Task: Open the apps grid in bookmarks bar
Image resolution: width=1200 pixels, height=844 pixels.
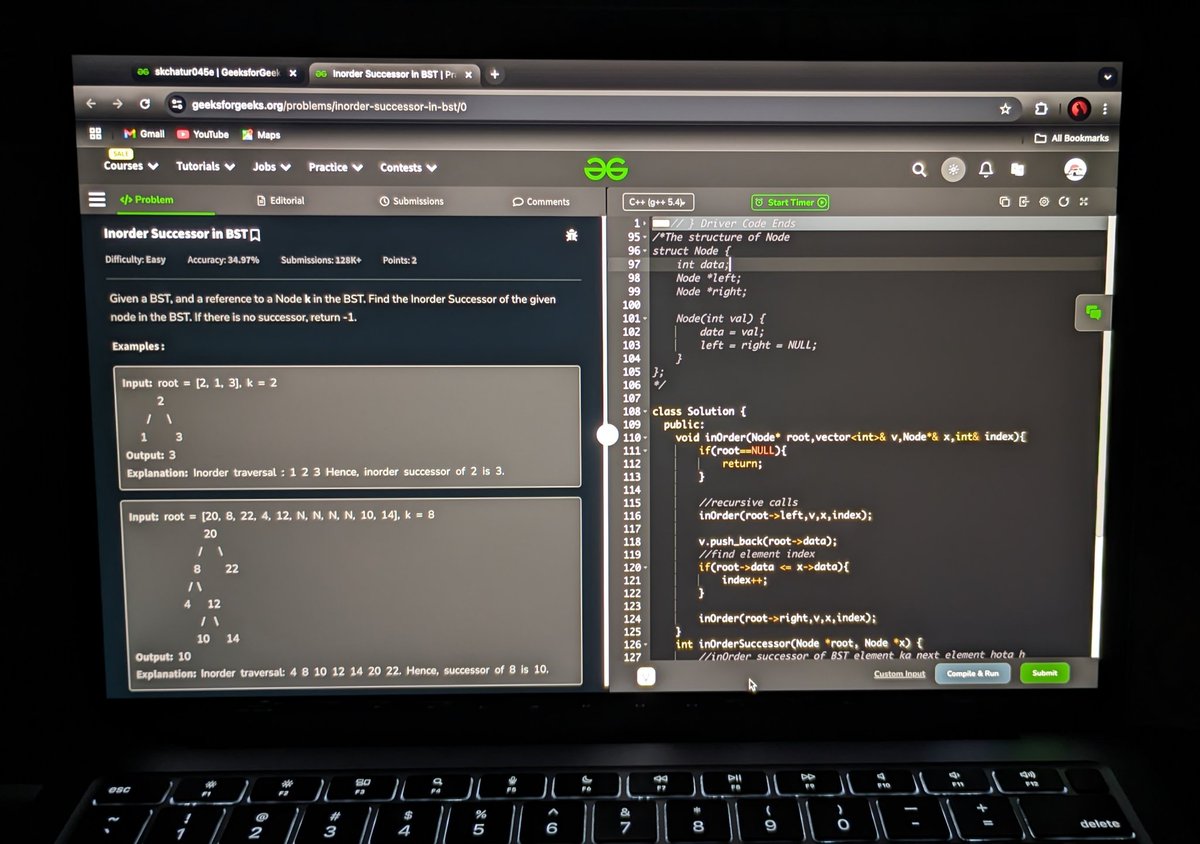Action: pyautogui.click(x=96, y=133)
